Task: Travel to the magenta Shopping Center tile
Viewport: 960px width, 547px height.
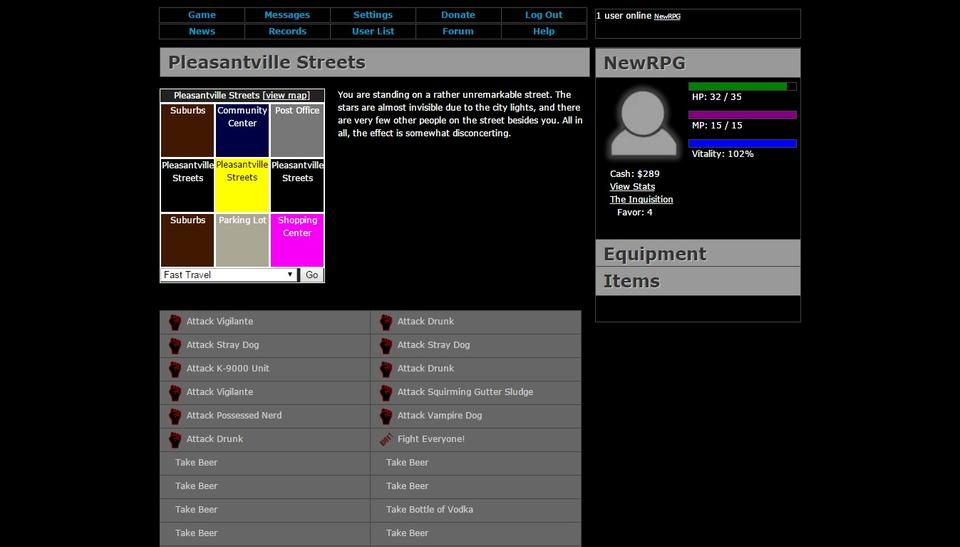Action: pyautogui.click(x=297, y=240)
